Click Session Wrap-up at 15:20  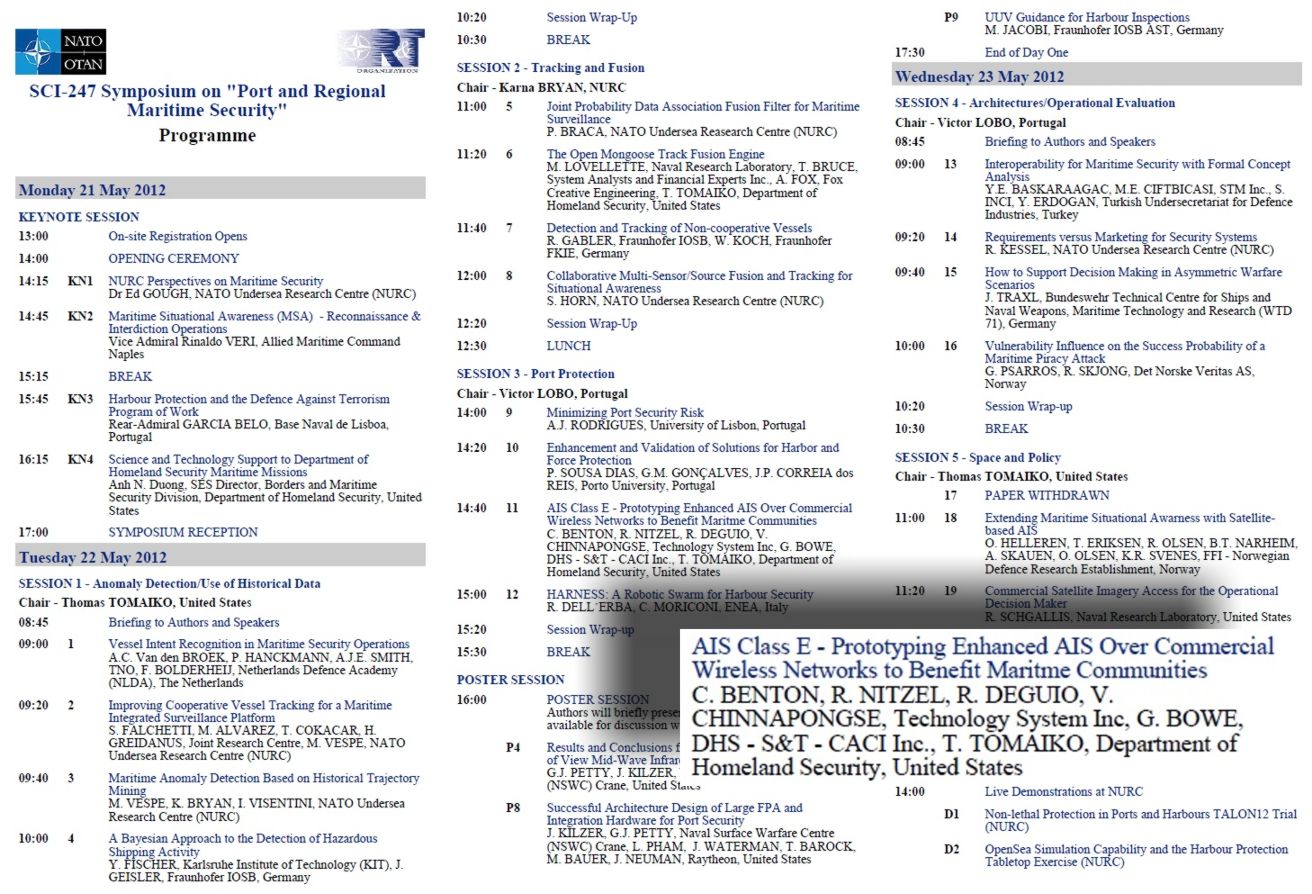point(590,630)
